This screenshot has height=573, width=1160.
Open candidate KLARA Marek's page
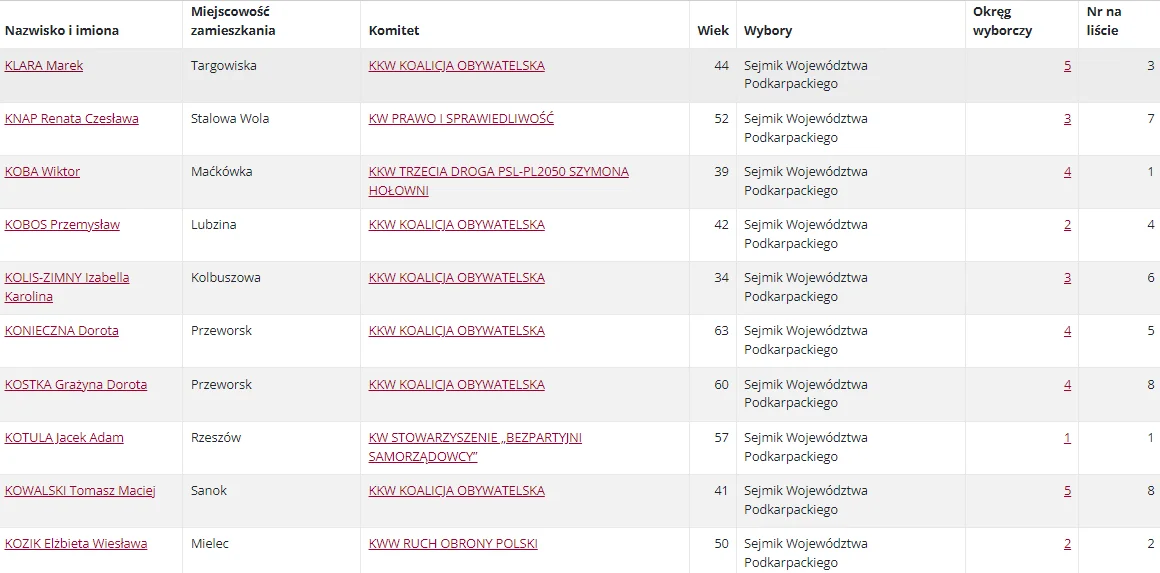(44, 66)
